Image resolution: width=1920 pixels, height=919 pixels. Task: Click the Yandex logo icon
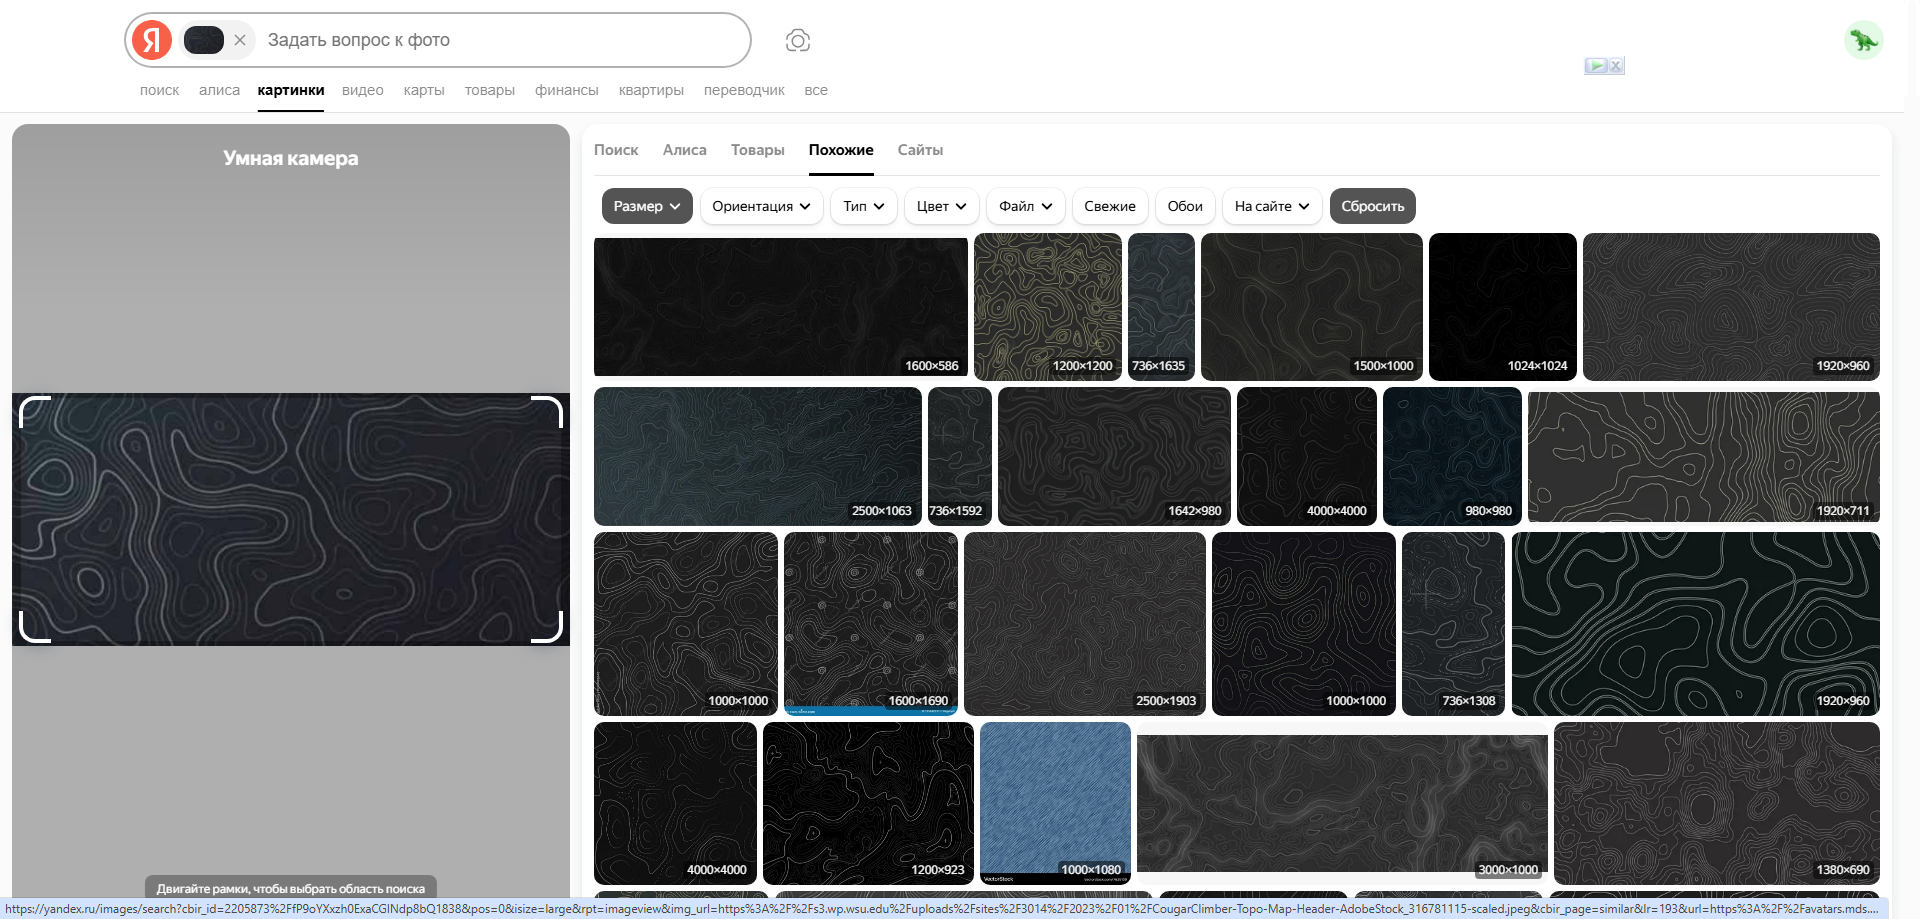tap(152, 40)
